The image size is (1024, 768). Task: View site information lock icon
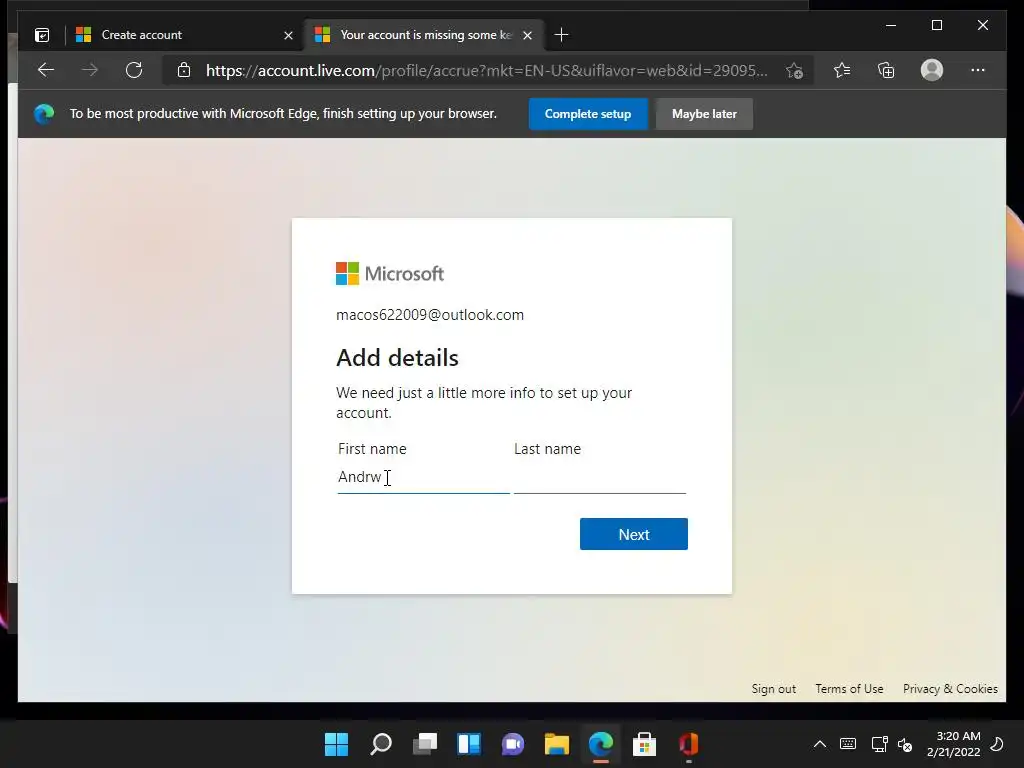[x=184, y=70]
